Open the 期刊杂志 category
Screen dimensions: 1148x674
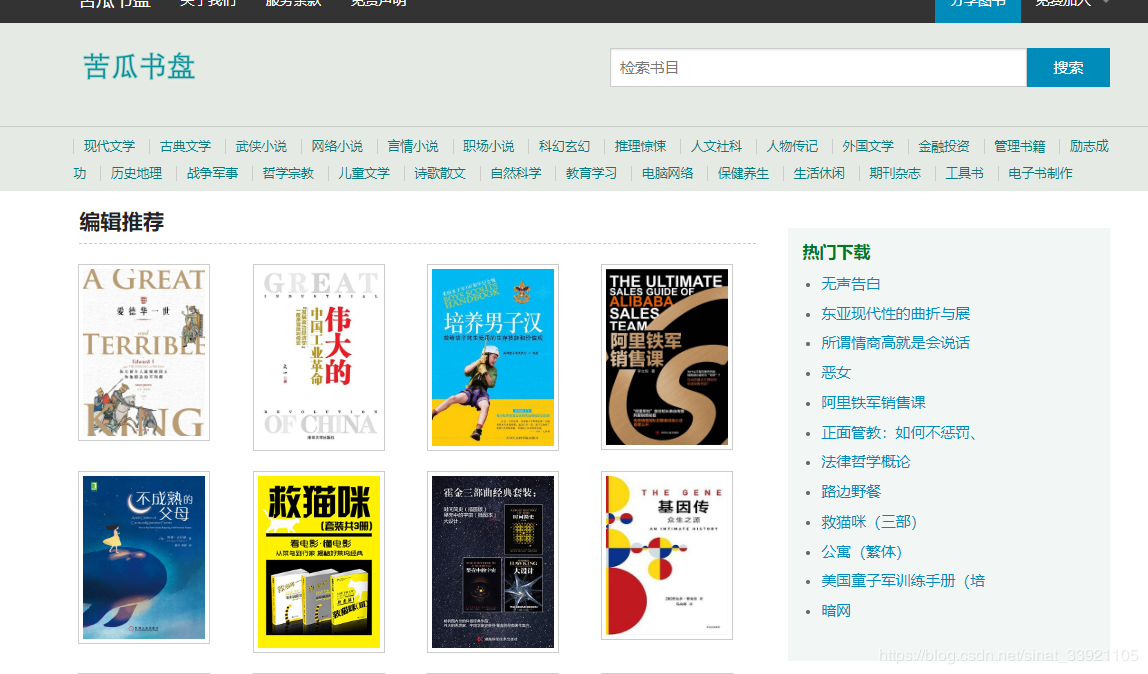coord(895,173)
